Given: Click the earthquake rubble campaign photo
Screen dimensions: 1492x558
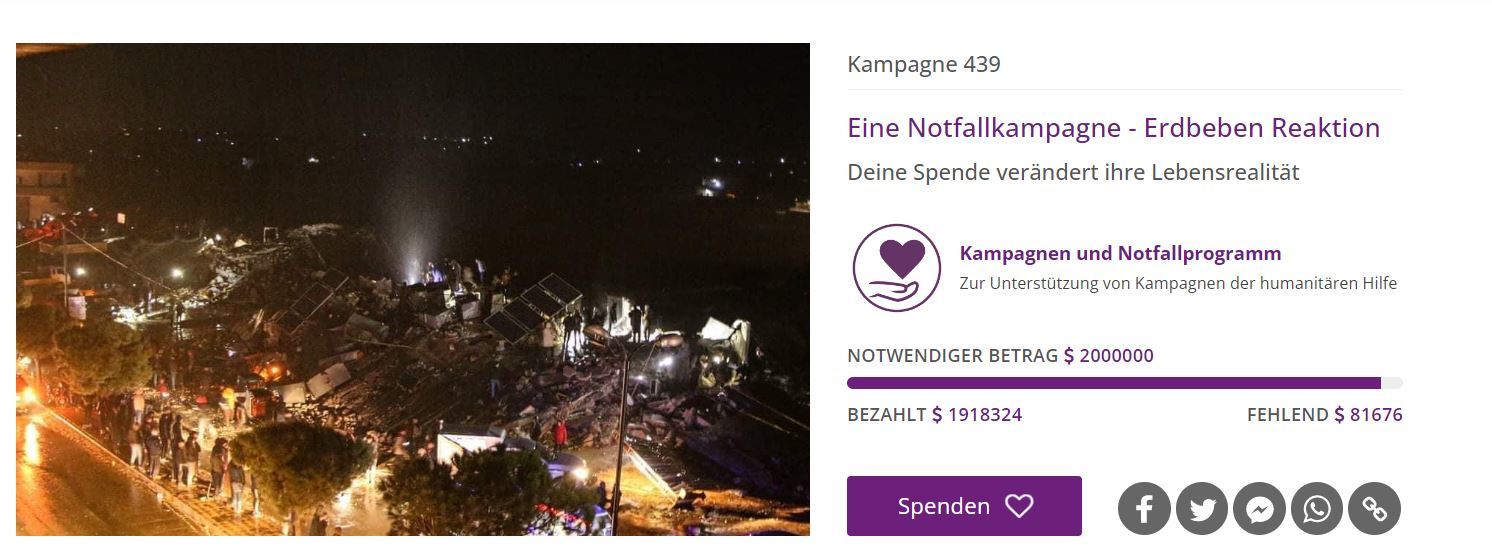Looking at the screenshot, I should (413, 289).
